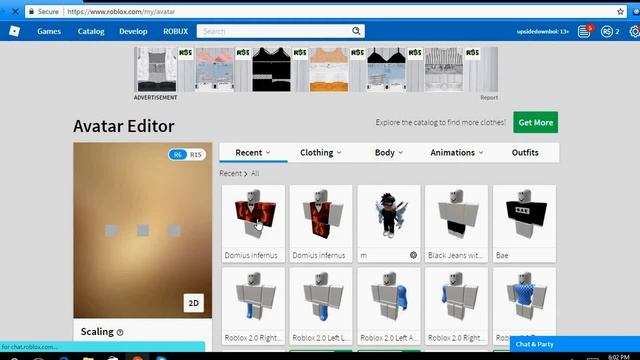Click the Scaling info icon
The width and height of the screenshot is (640, 360).
(x=120, y=332)
